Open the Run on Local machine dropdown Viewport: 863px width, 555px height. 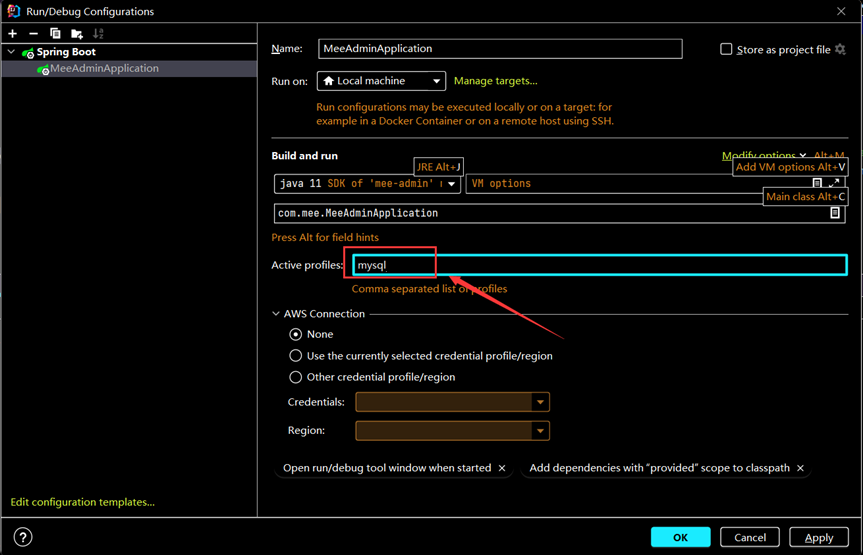(x=381, y=81)
